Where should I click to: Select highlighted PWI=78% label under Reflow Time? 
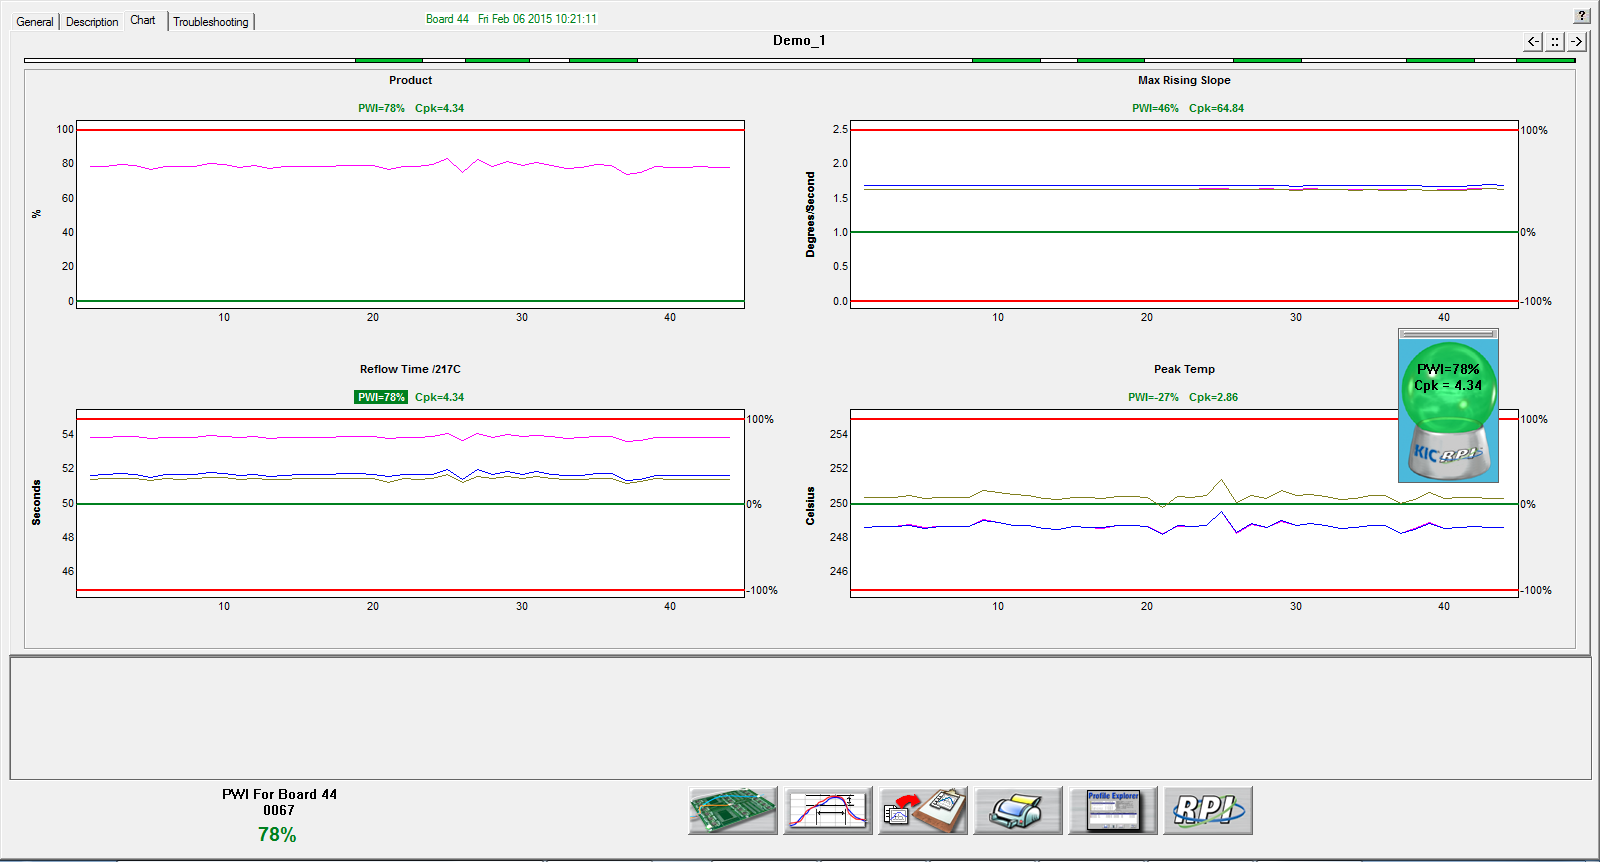tap(381, 397)
